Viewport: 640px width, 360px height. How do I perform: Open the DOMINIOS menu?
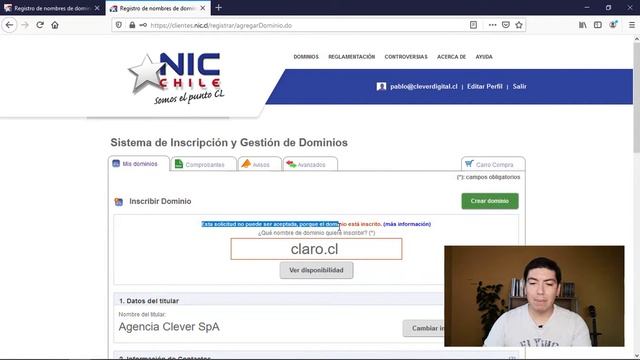[306, 57]
